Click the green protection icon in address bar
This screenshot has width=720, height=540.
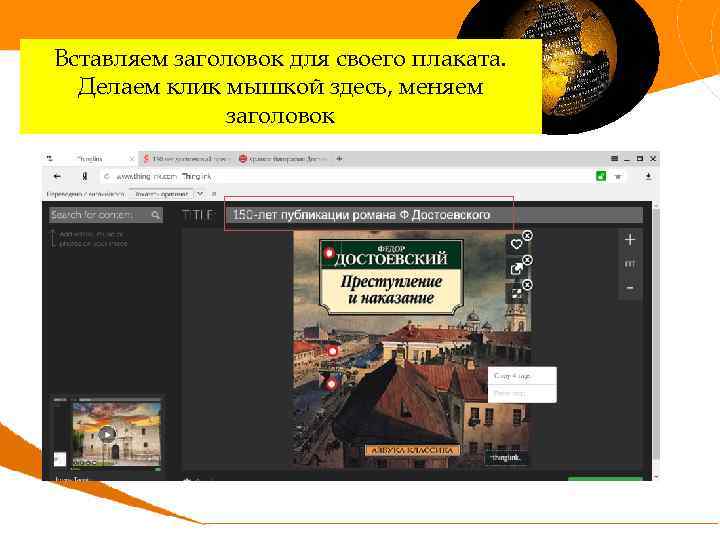[601, 176]
